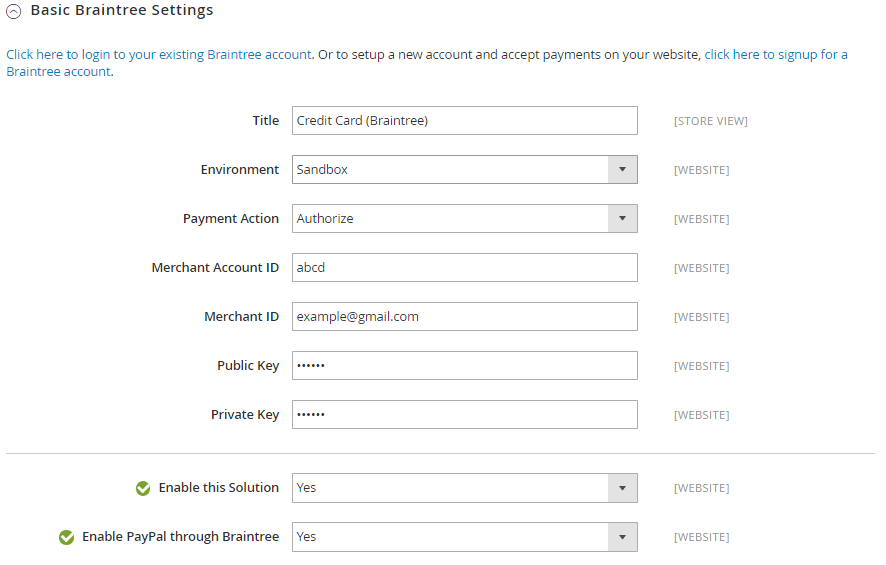This screenshot has height=565, width=886.
Task: Click the Payment Action select showing Authorize
Action: point(450,219)
